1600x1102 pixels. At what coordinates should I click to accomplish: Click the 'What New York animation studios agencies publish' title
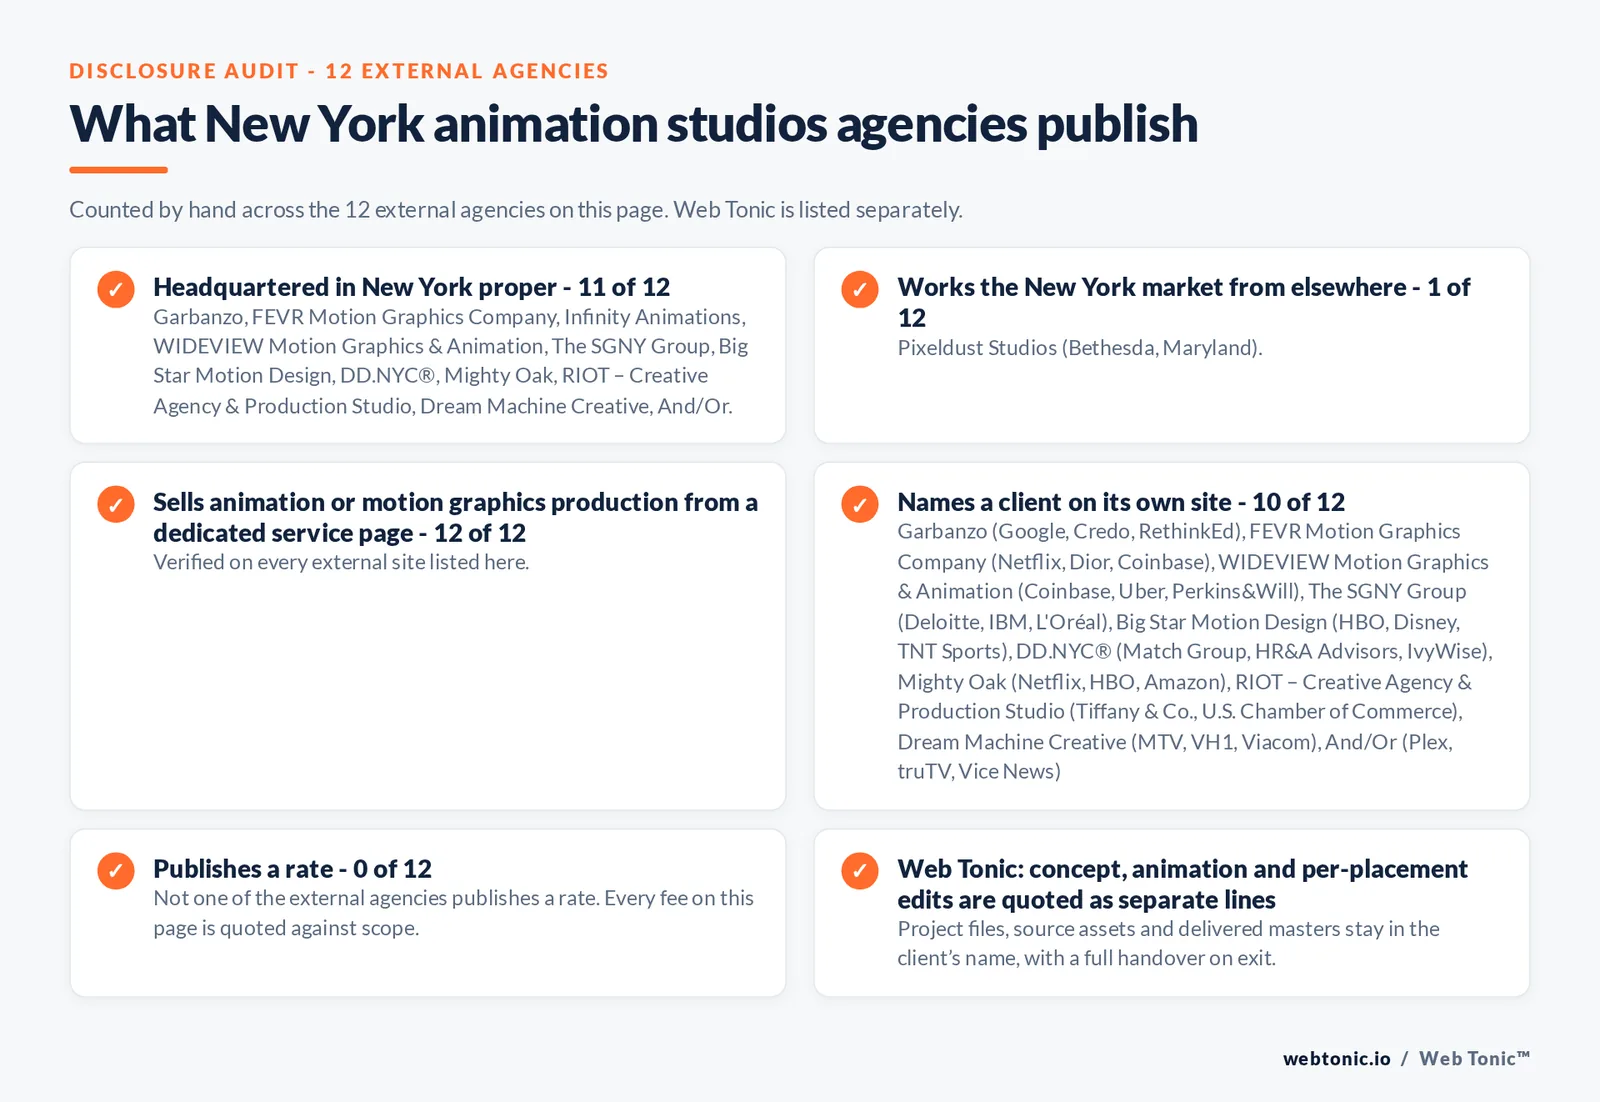click(633, 124)
